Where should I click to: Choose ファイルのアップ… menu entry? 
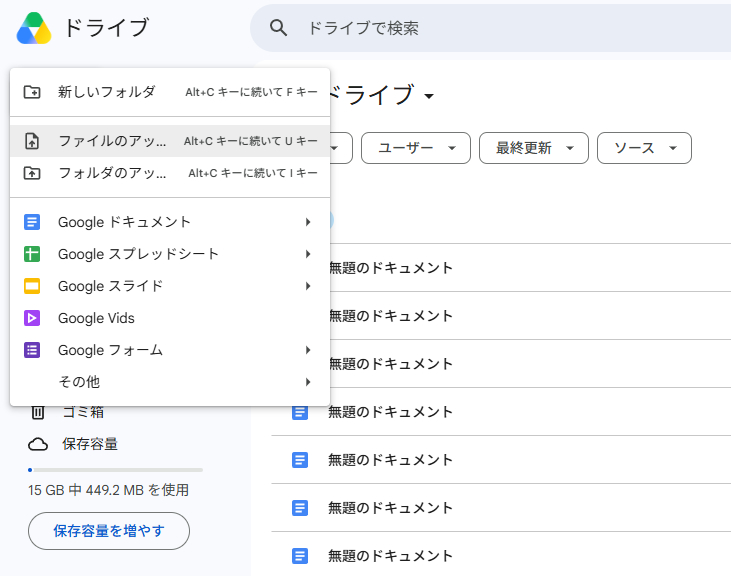(170, 141)
